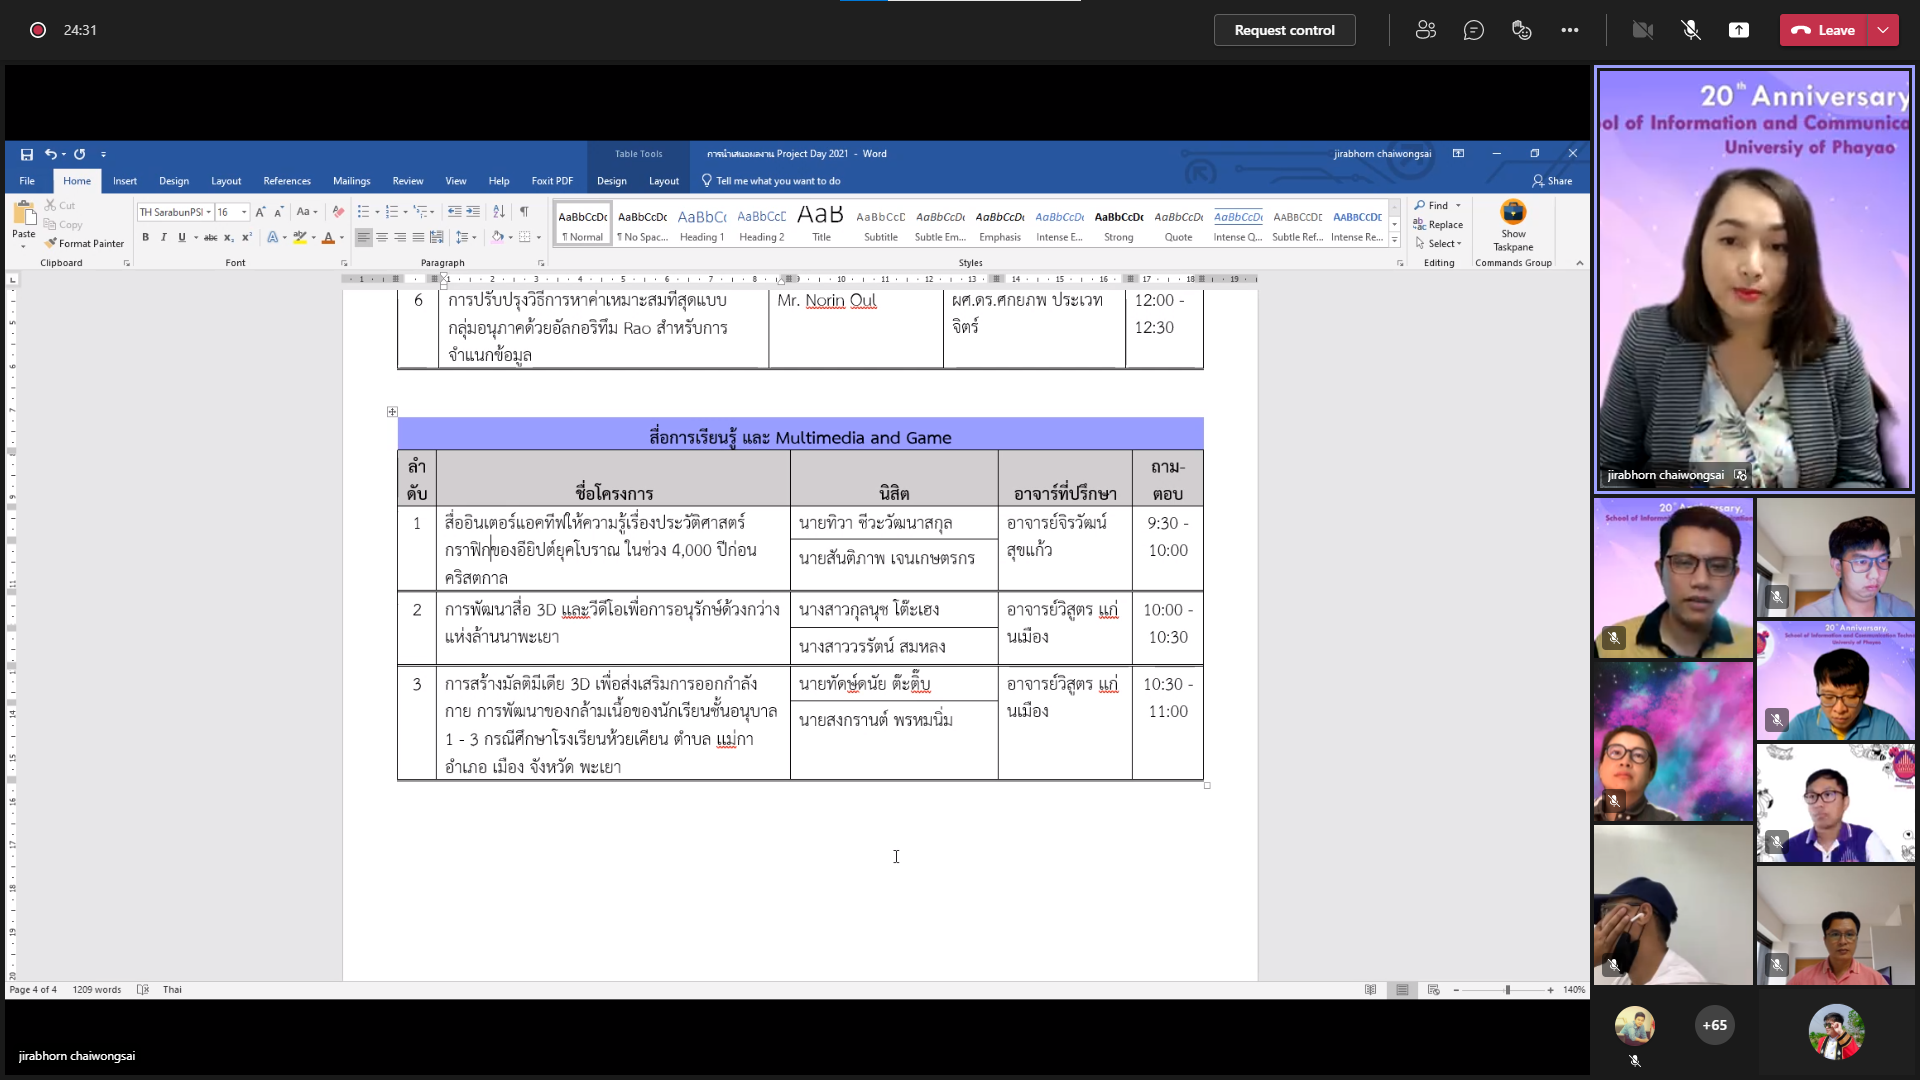Expand the Leave options arrow
Image resolution: width=1920 pixels, height=1080 pixels.
[1883, 30]
